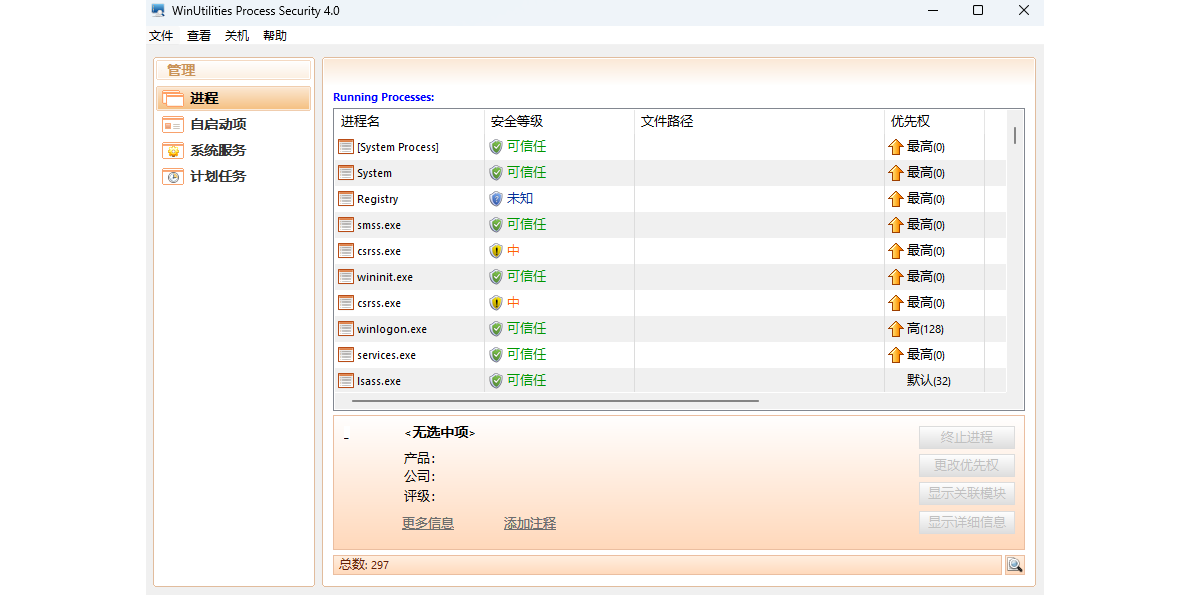Open the 查看 menu
The height and width of the screenshot is (595, 1190).
tap(198, 35)
